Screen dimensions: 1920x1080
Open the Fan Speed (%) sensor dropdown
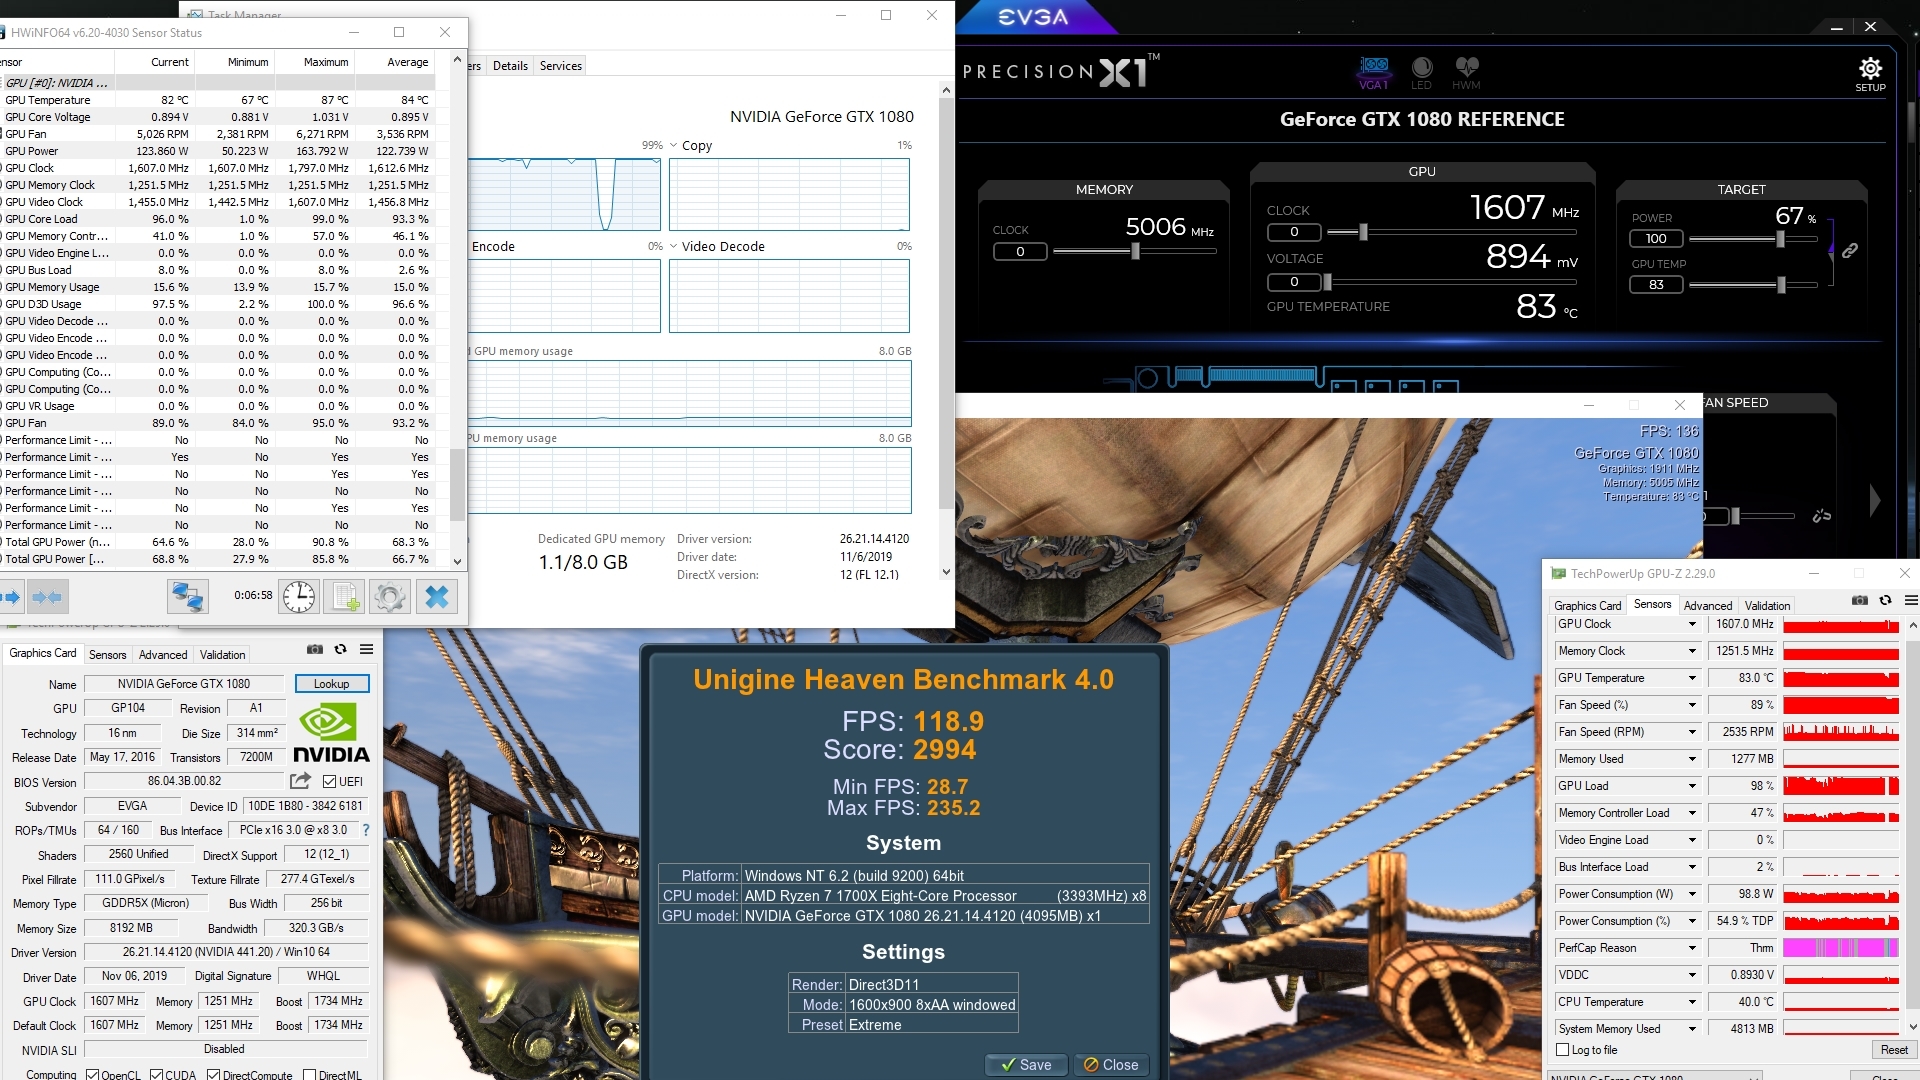click(x=1692, y=705)
